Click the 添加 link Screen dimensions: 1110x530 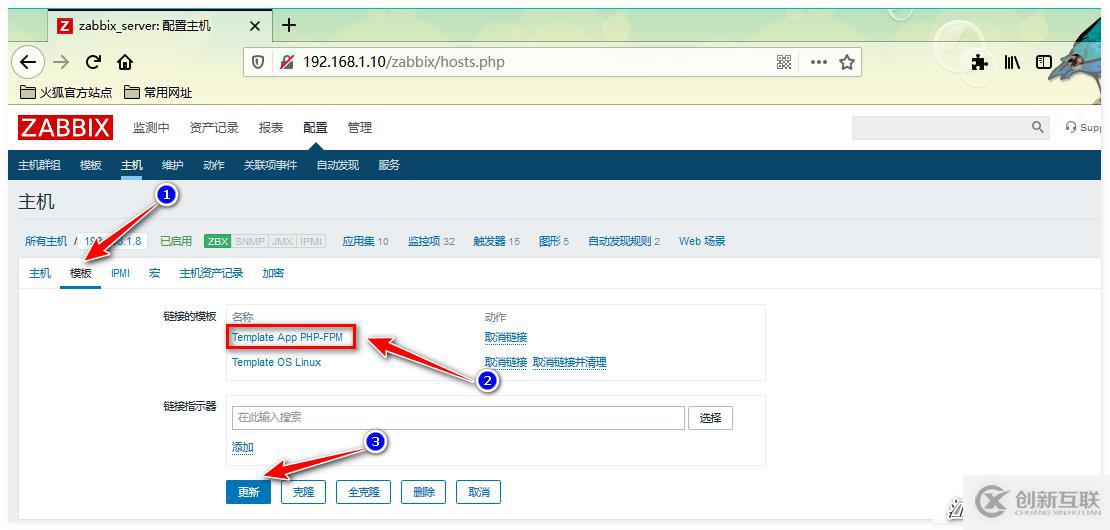point(243,447)
